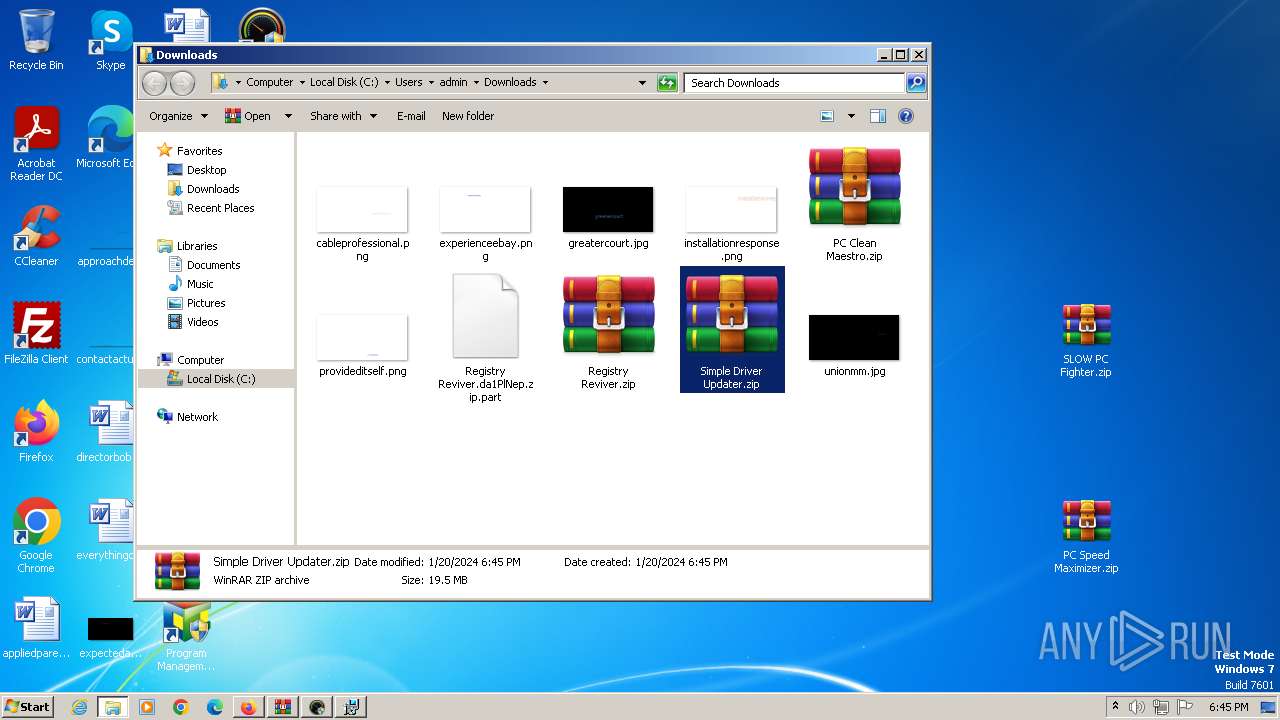Select Local Disk (C:) in the tree
1280x720 pixels.
click(220, 379)
